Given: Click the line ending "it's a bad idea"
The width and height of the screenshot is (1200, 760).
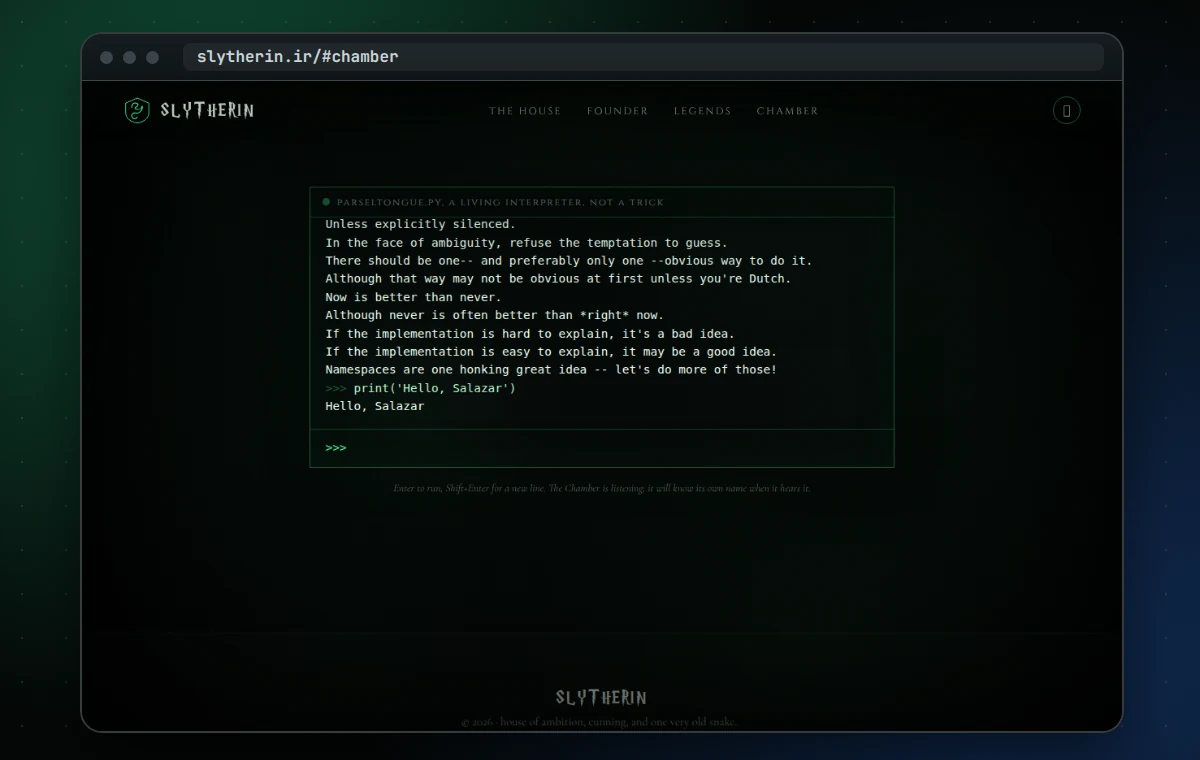Looking at the screenshot, I should point(530,334).
